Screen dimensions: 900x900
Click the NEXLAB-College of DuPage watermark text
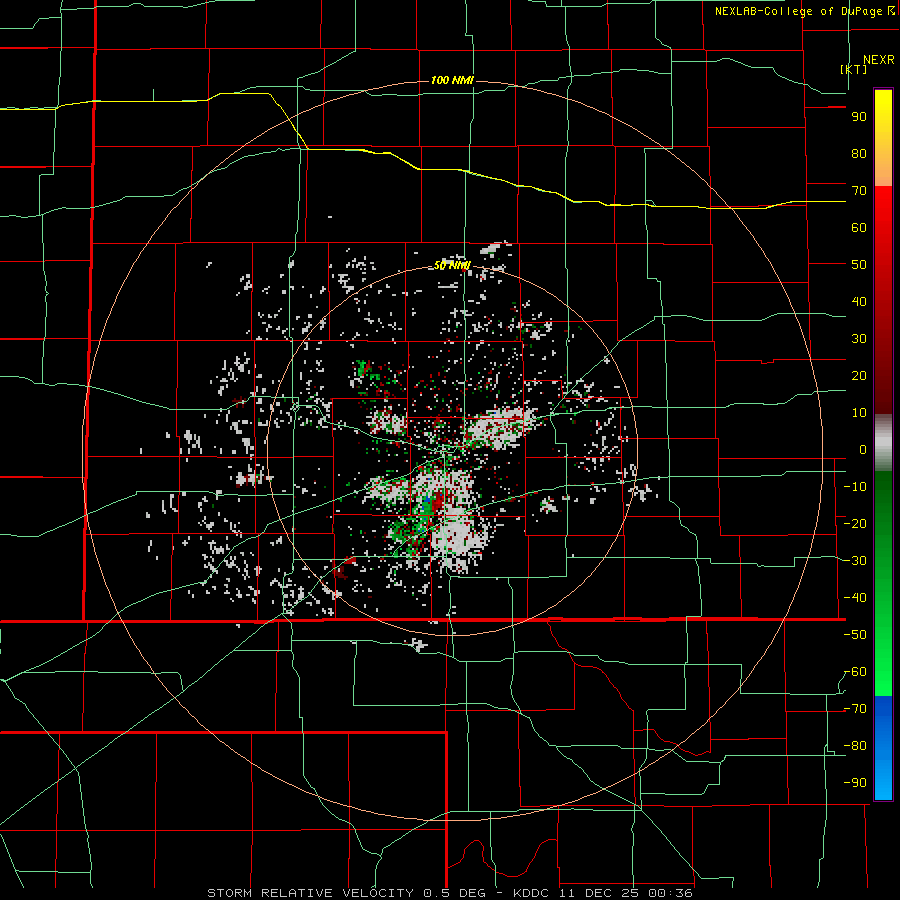[x=804, y=11]
